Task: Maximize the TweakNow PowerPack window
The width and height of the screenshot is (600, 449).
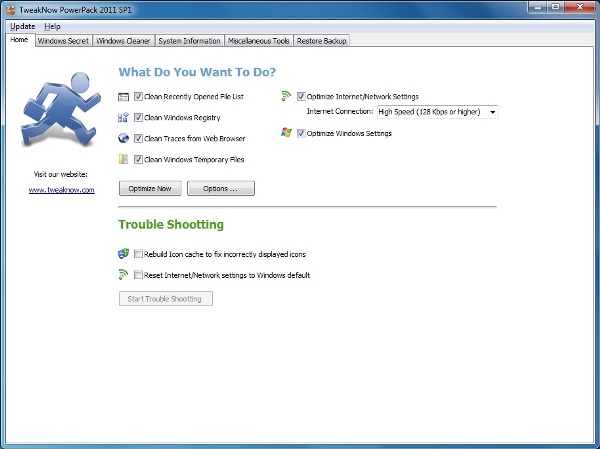Action: coord(555,7)
